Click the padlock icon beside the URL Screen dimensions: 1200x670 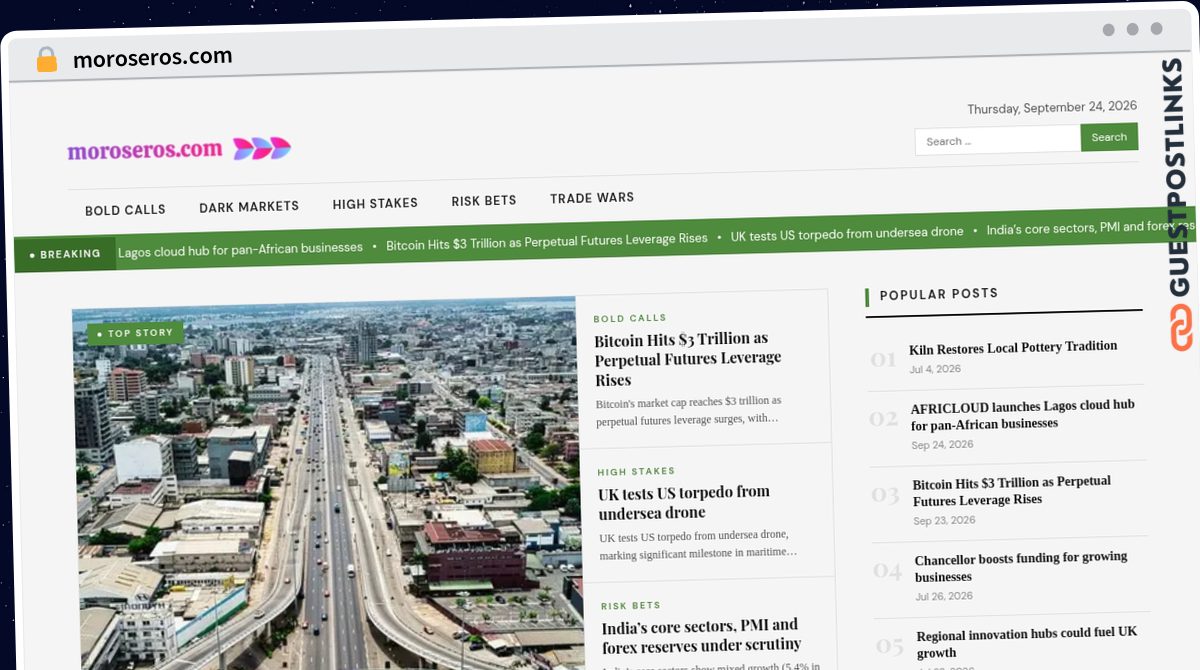46,60
